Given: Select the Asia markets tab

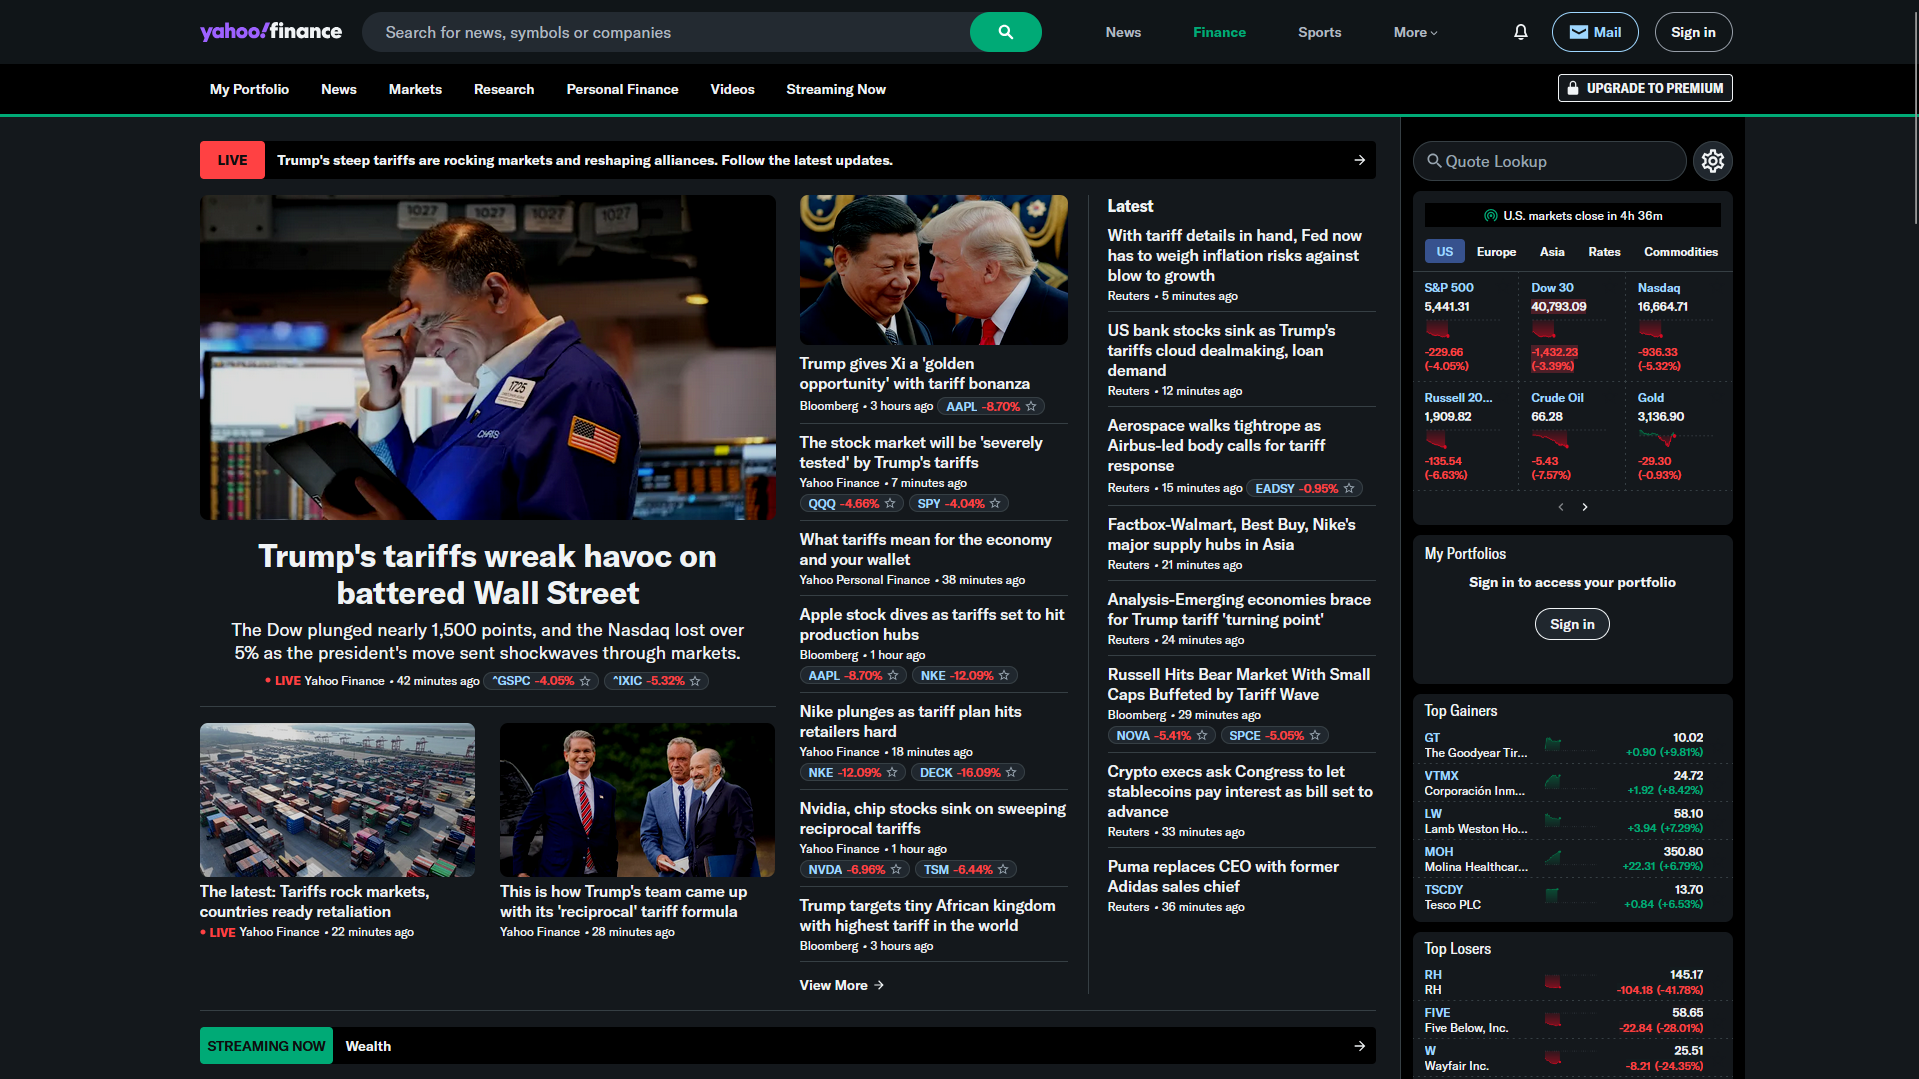Looking at the screenshot, I should click(x=1552, y=252).
